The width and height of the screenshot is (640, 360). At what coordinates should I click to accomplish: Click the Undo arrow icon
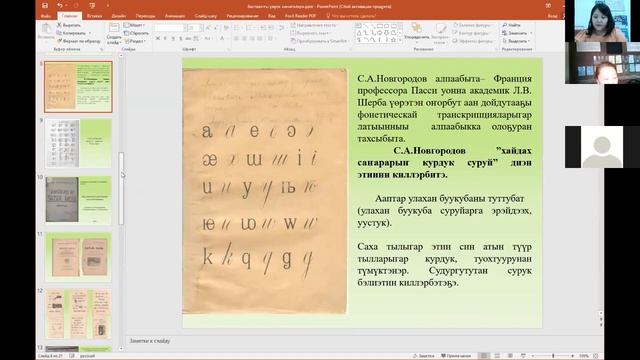pyautogui.click(x=60, y=6)
